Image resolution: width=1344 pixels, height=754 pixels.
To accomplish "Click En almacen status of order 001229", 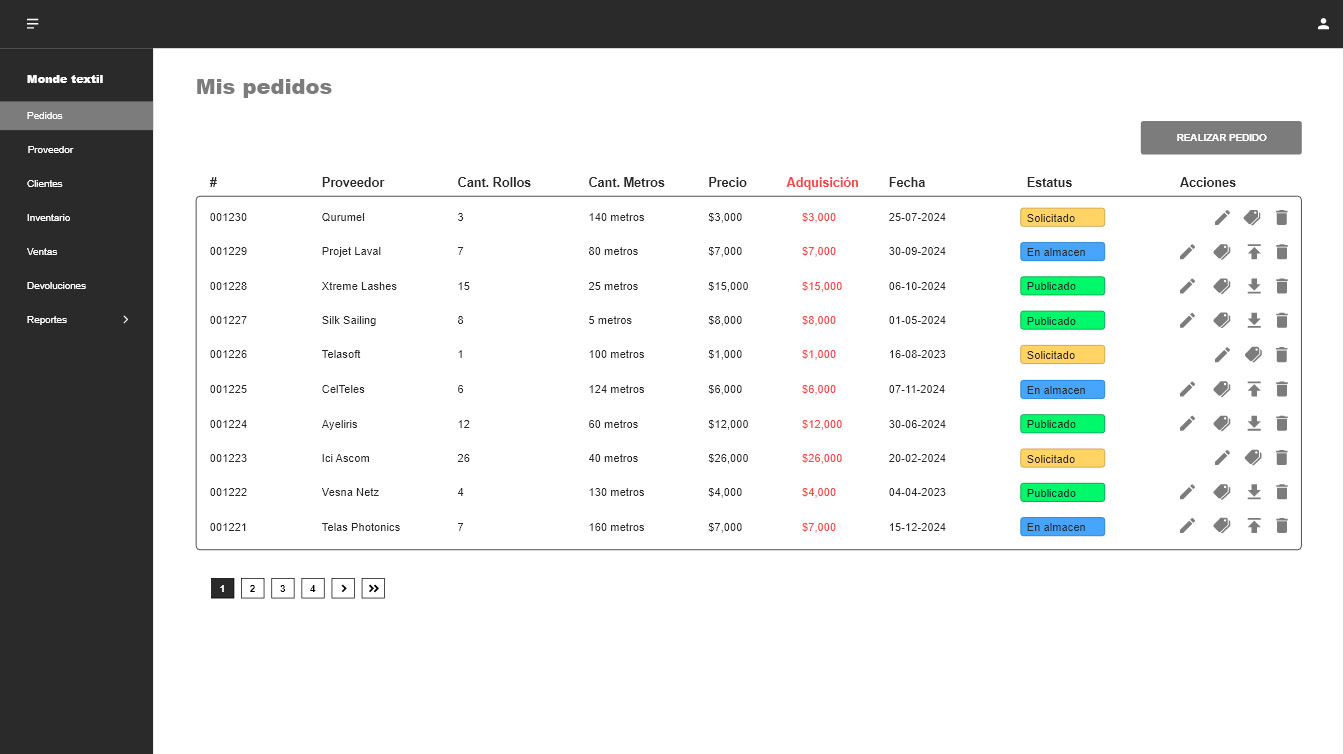I will pos(1062,252).
